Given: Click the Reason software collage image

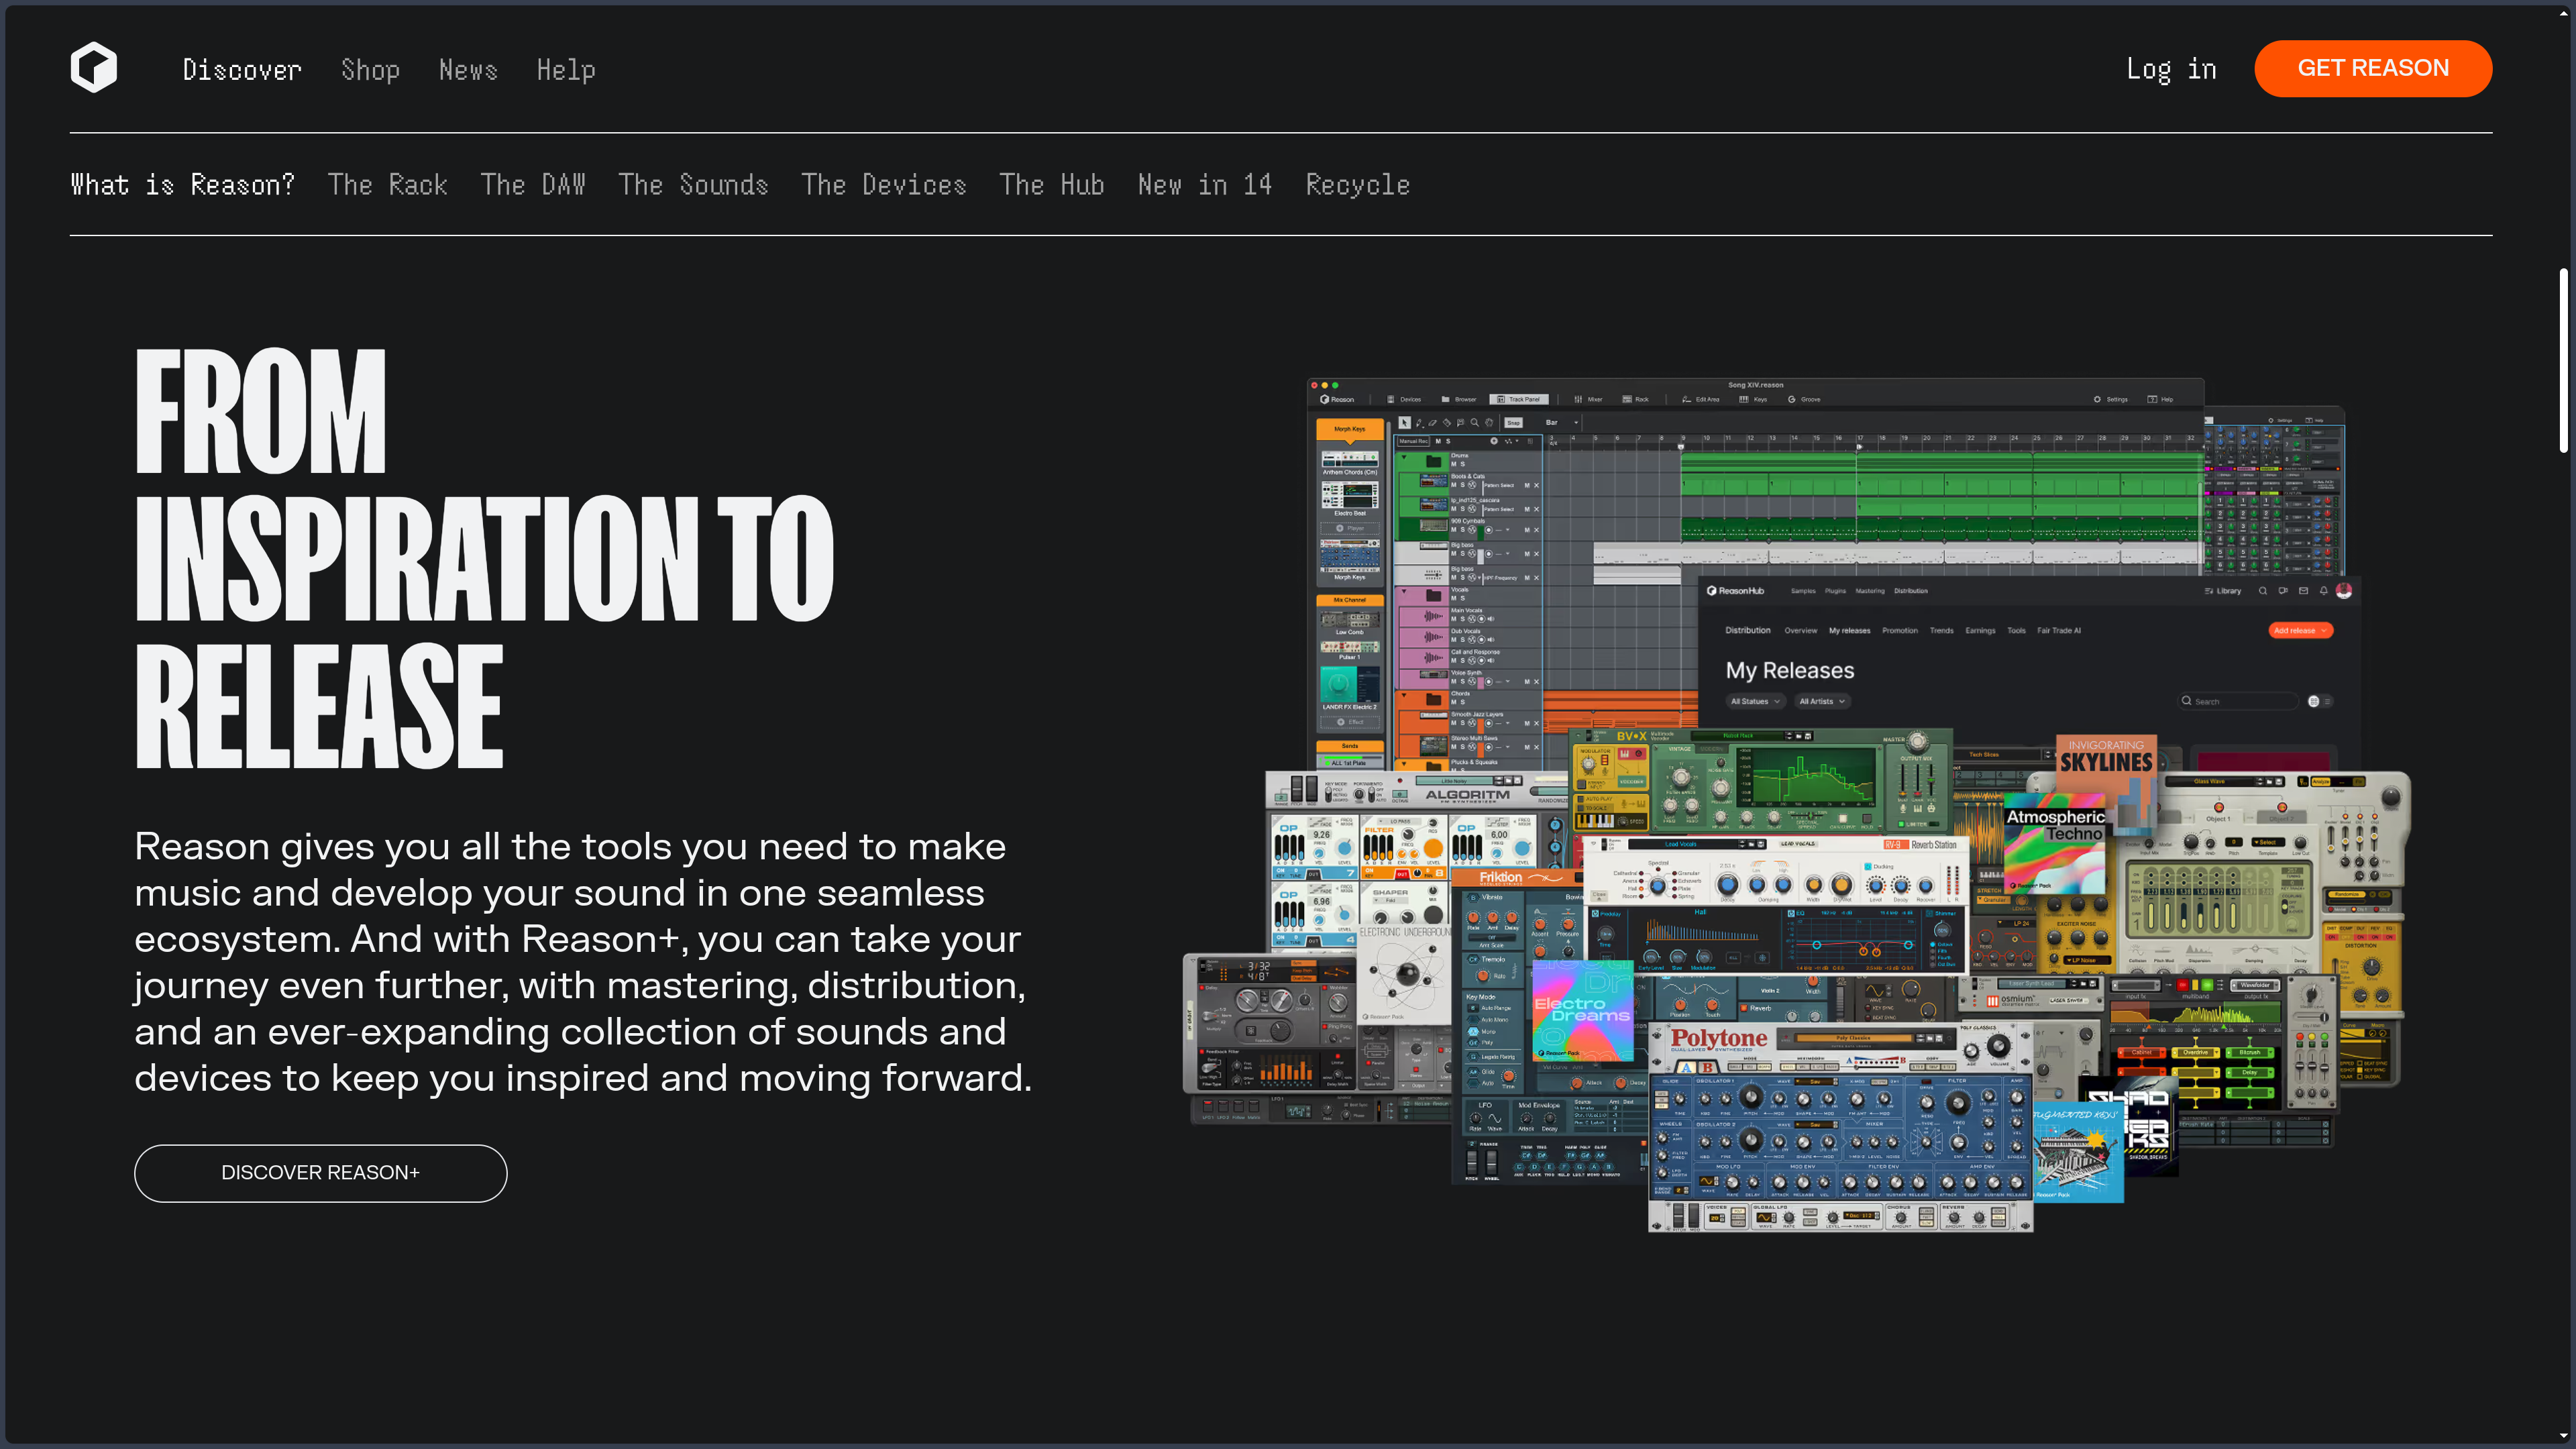Looking at the screenshot, I should (1797, 805).
